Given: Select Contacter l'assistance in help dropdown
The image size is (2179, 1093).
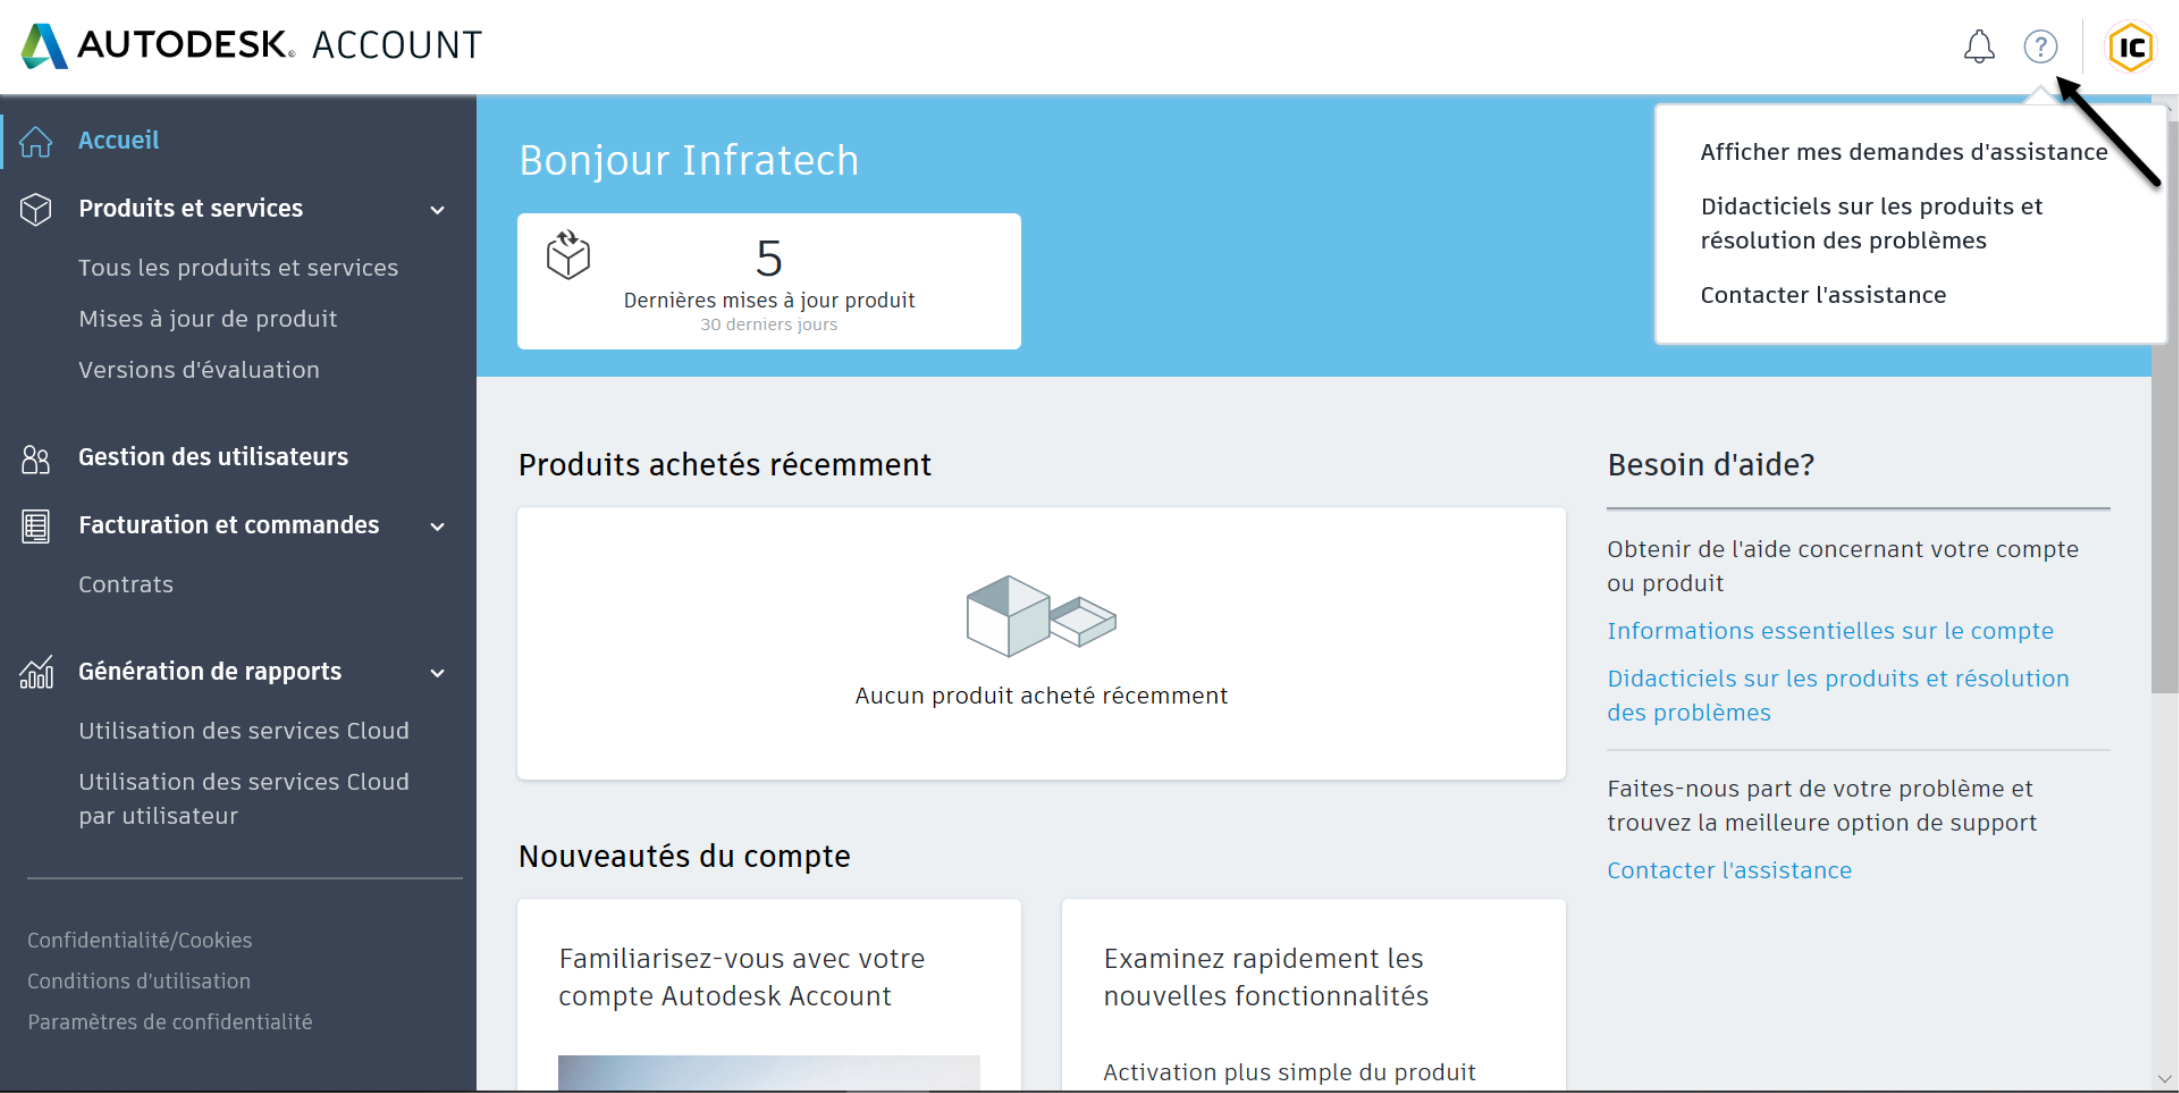Looking at the screenshot, I should click(x=1823, y=294).
